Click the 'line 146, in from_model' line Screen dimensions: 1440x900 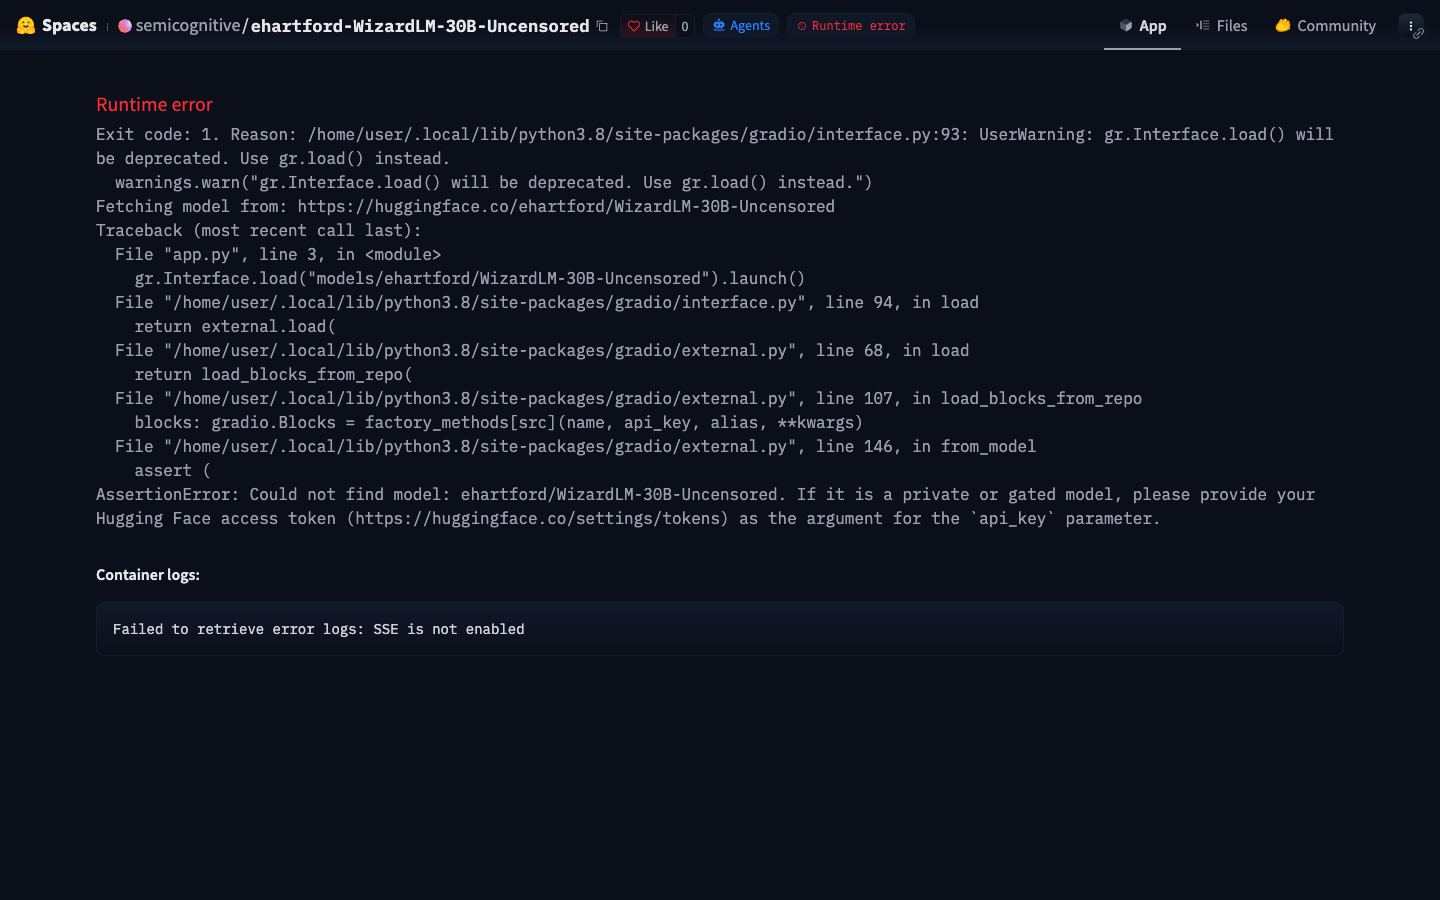tap(575, 446)
